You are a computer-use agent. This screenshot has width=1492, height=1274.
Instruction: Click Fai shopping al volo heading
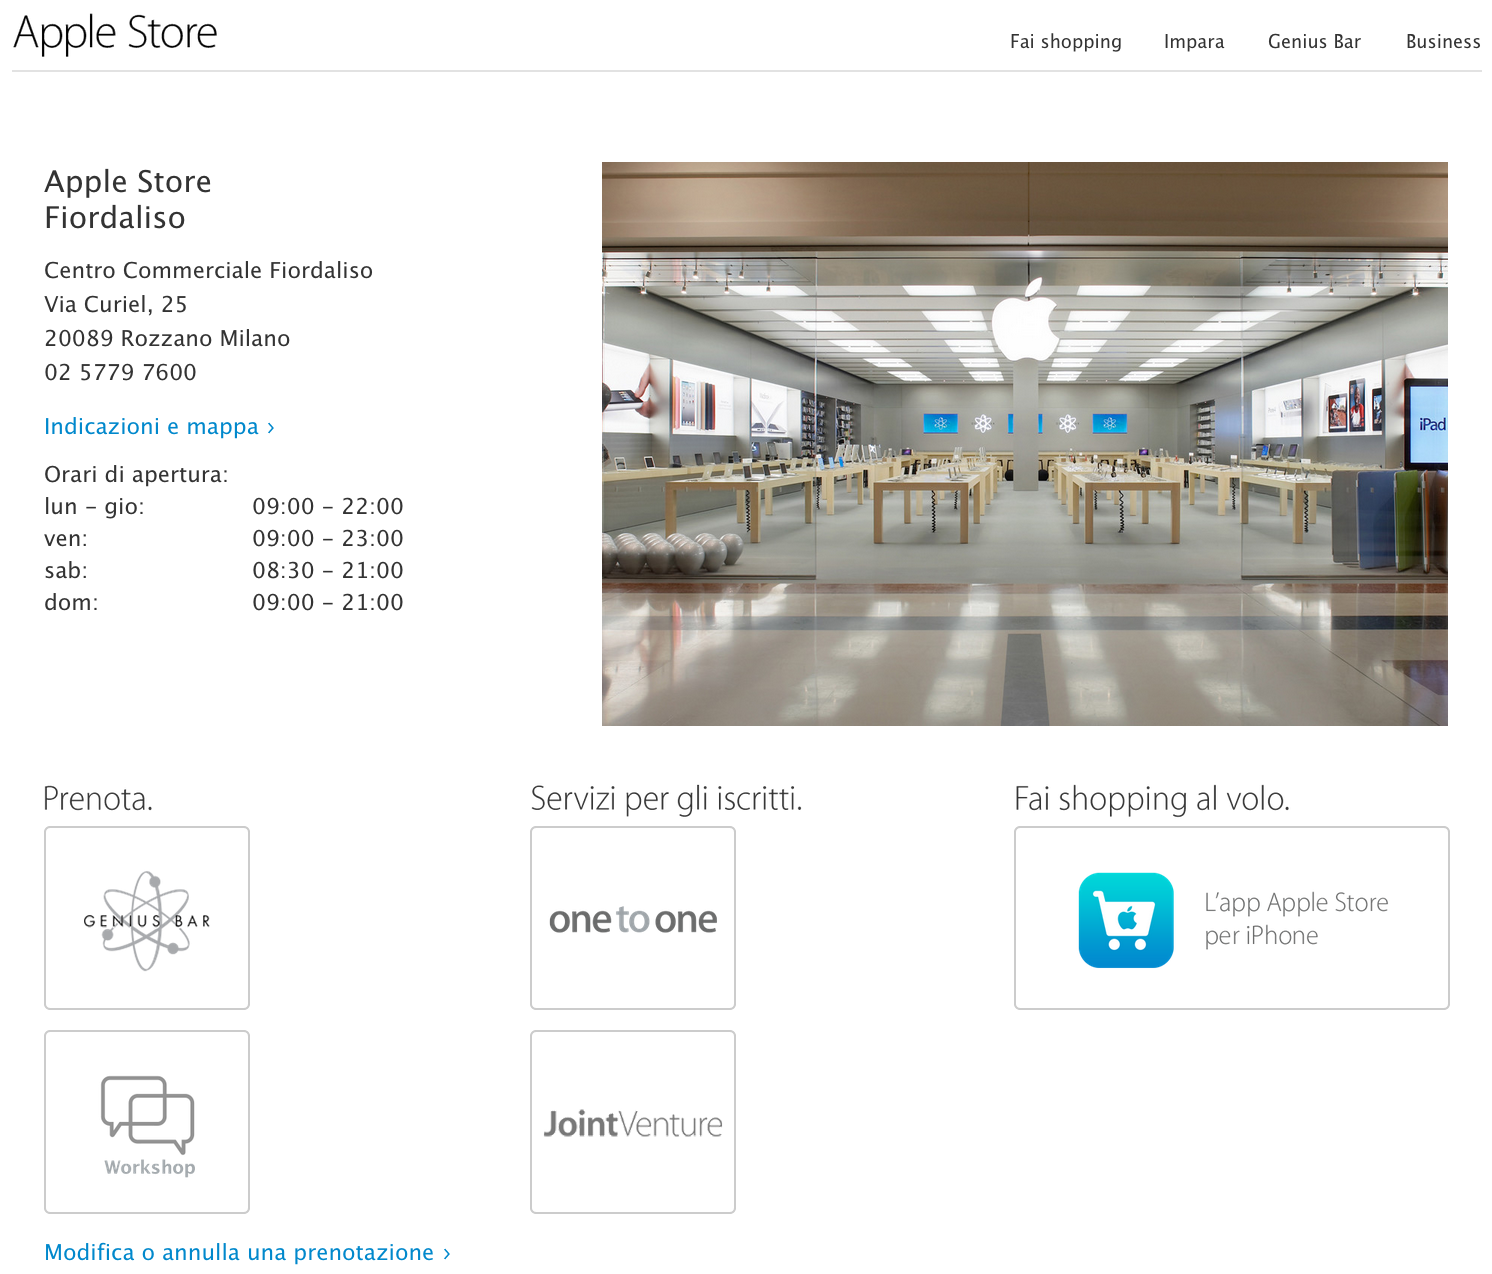click(x=1152, y=799)
